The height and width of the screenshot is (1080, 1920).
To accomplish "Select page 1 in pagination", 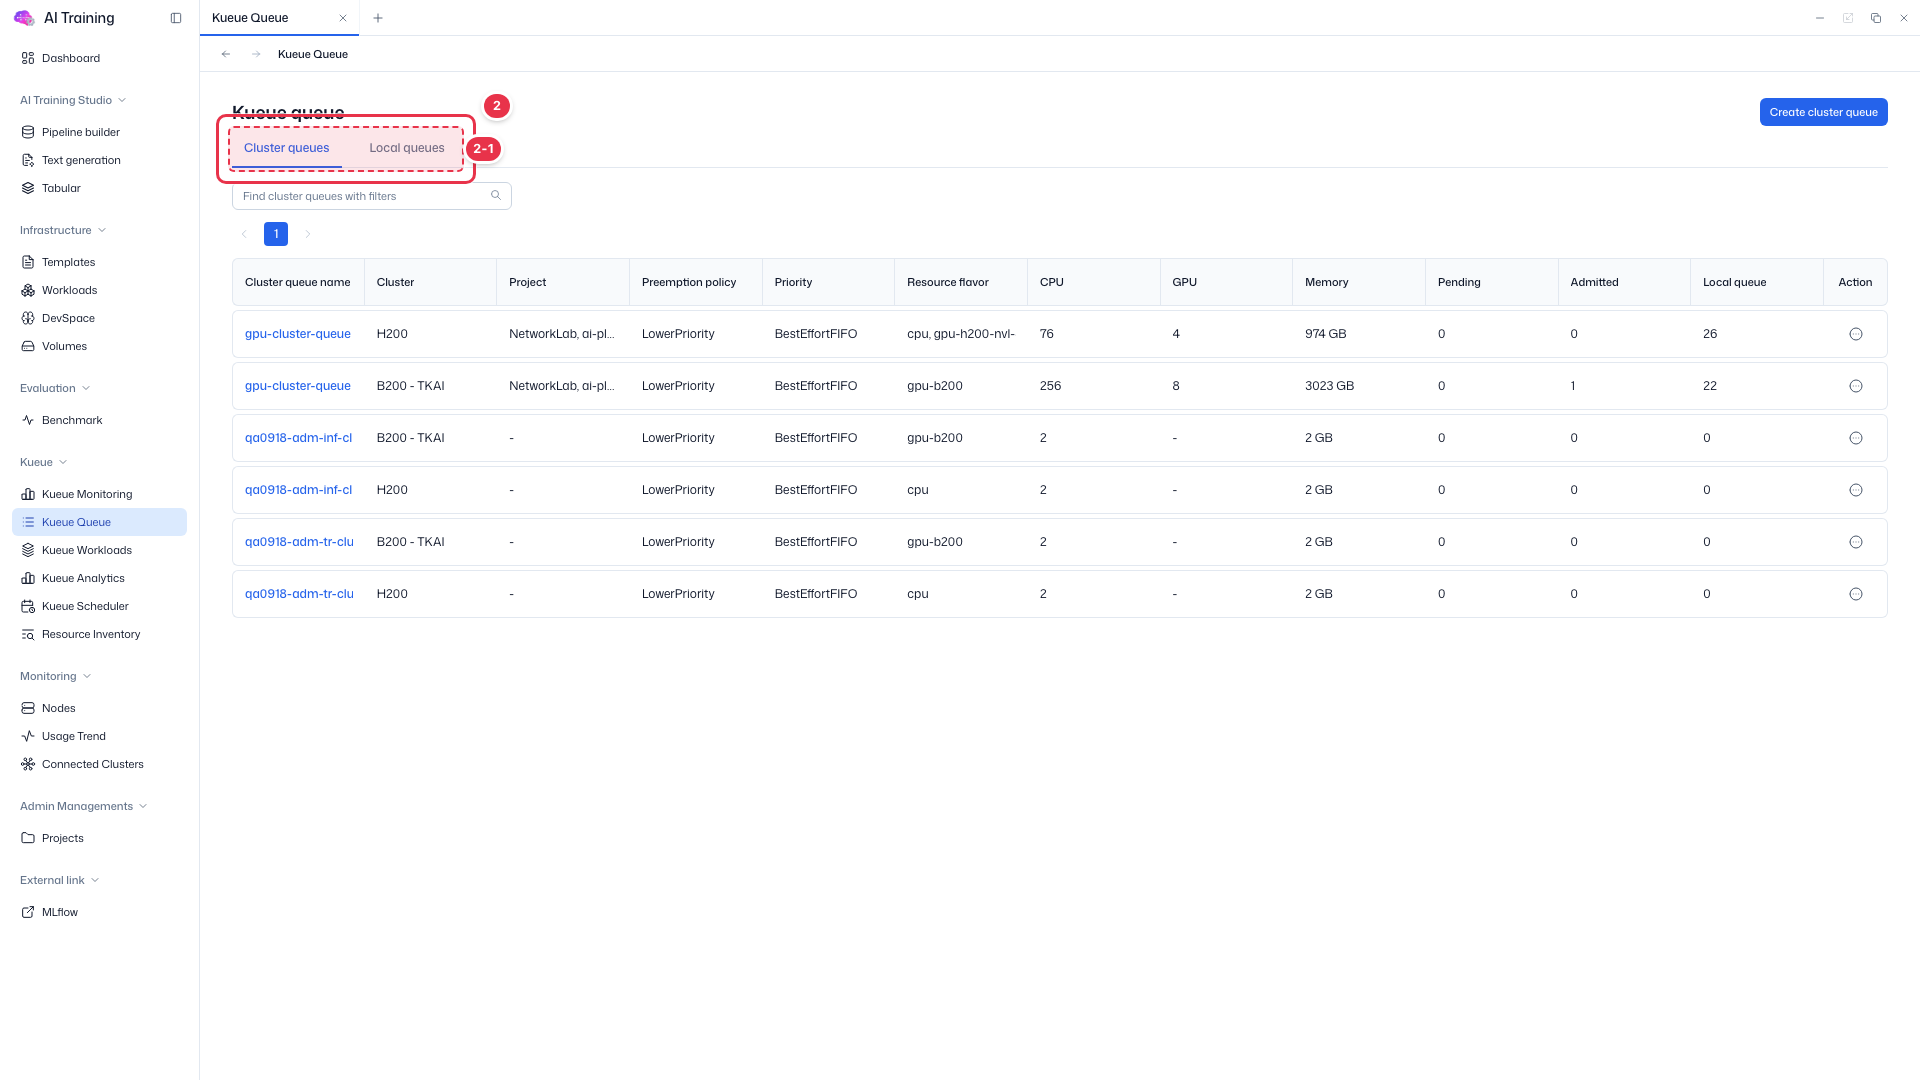I will pyautogui.click(x=276, y=234).
